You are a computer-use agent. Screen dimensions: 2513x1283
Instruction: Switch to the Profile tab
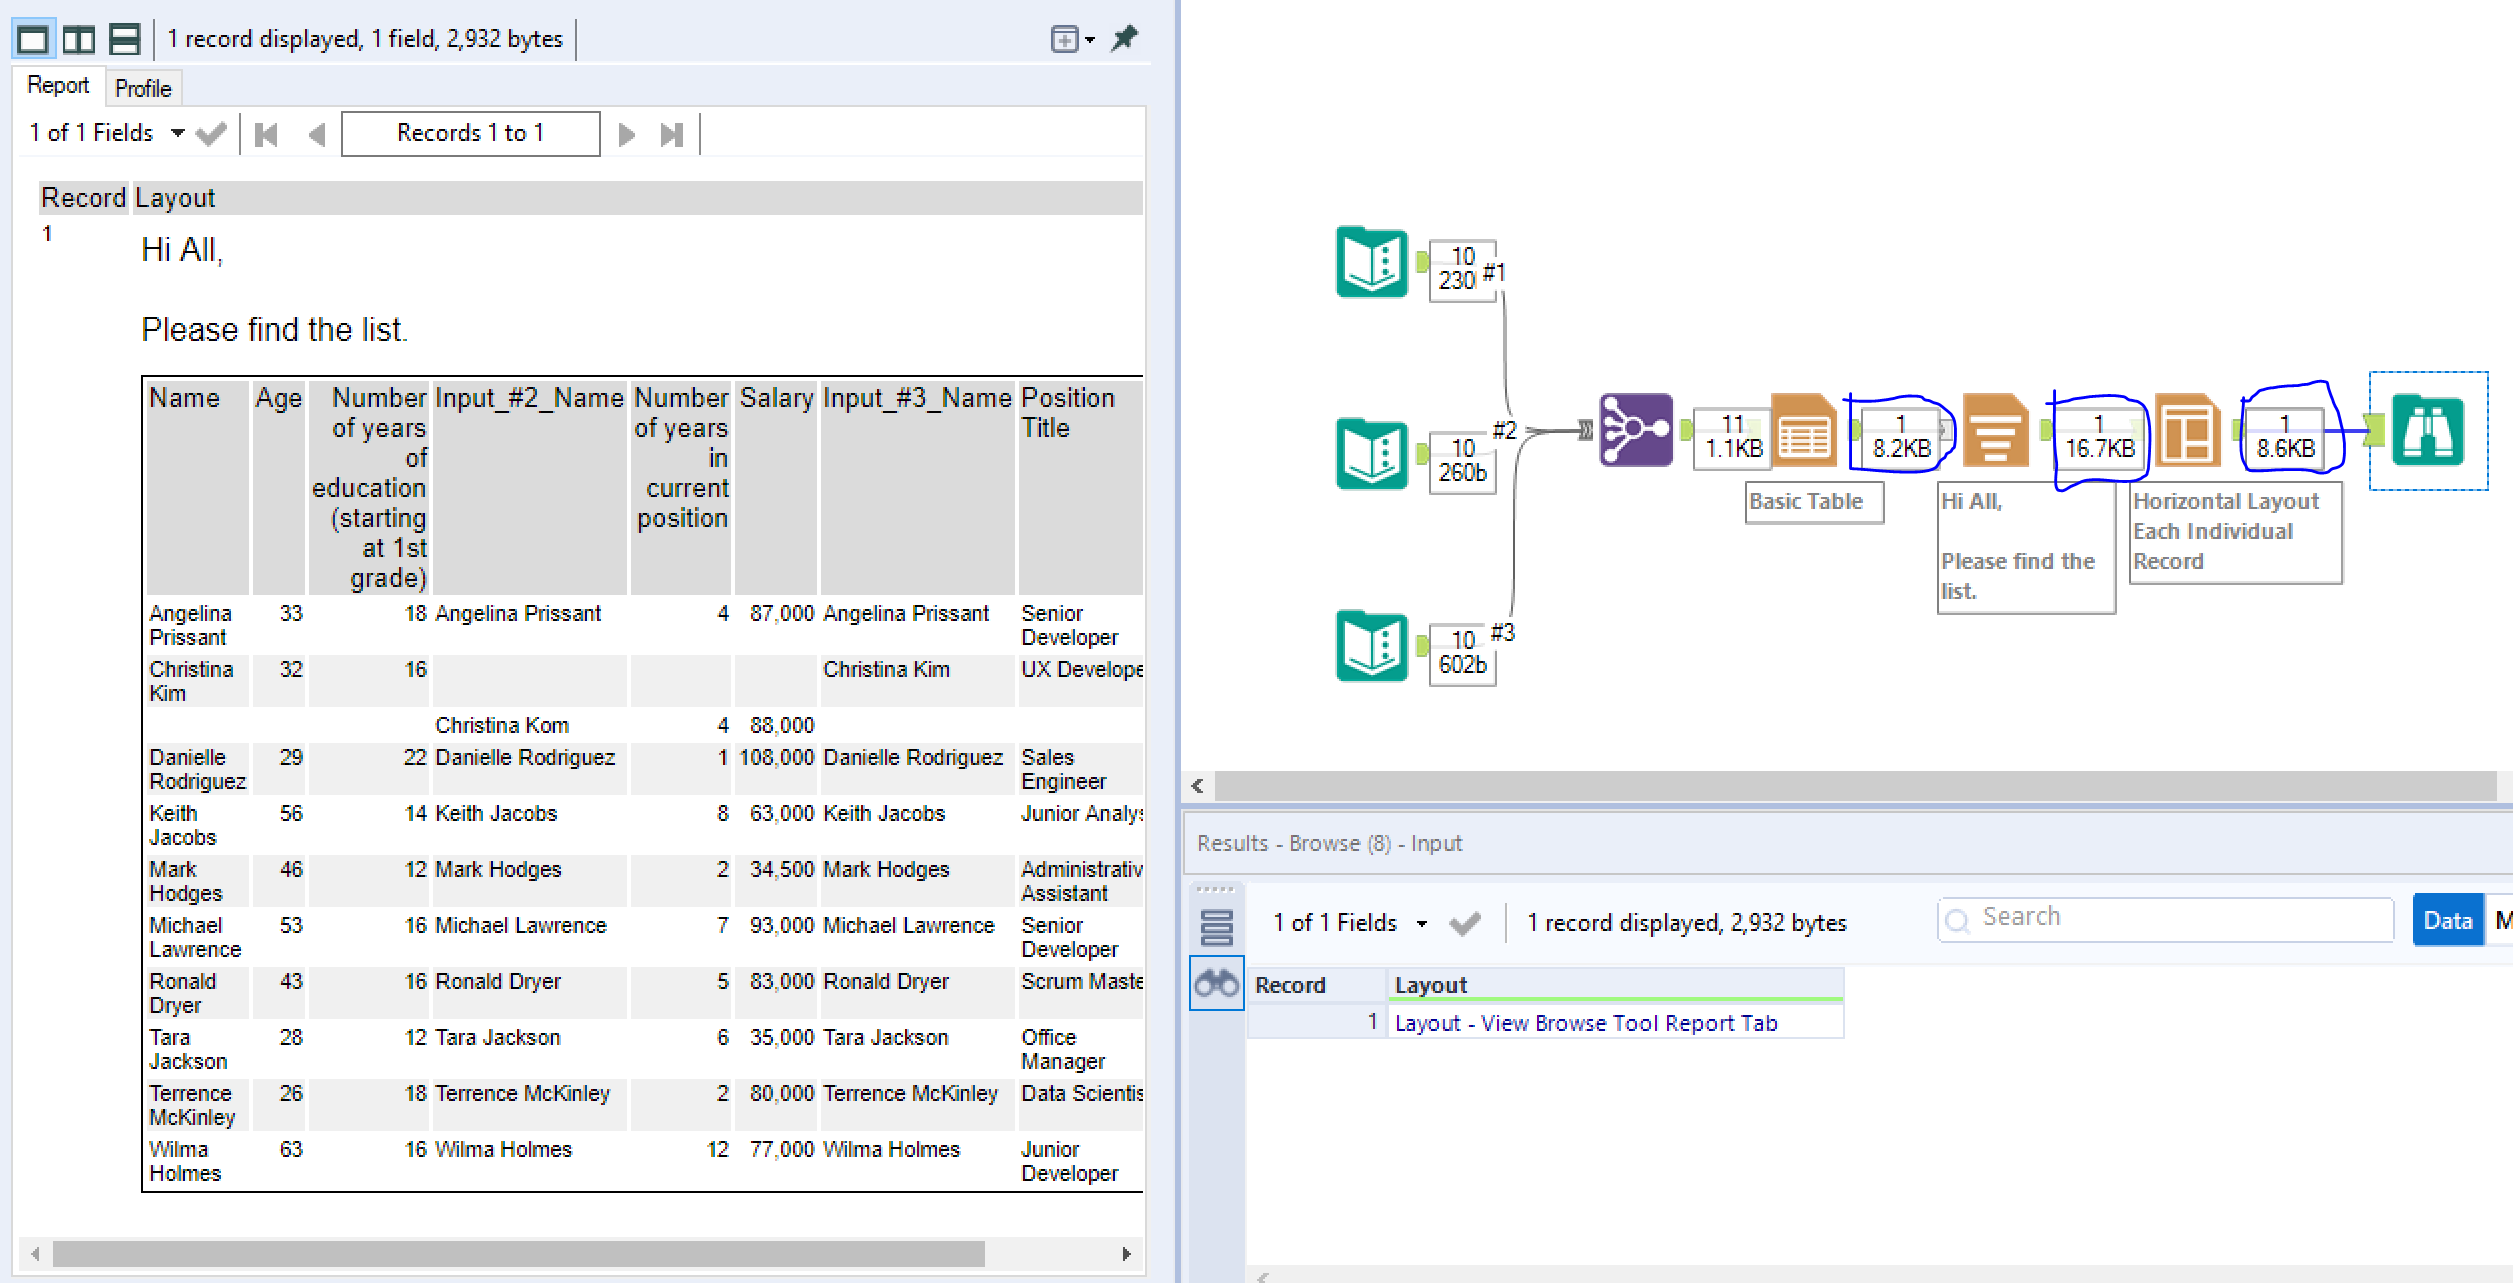click(x=143, y=88)
